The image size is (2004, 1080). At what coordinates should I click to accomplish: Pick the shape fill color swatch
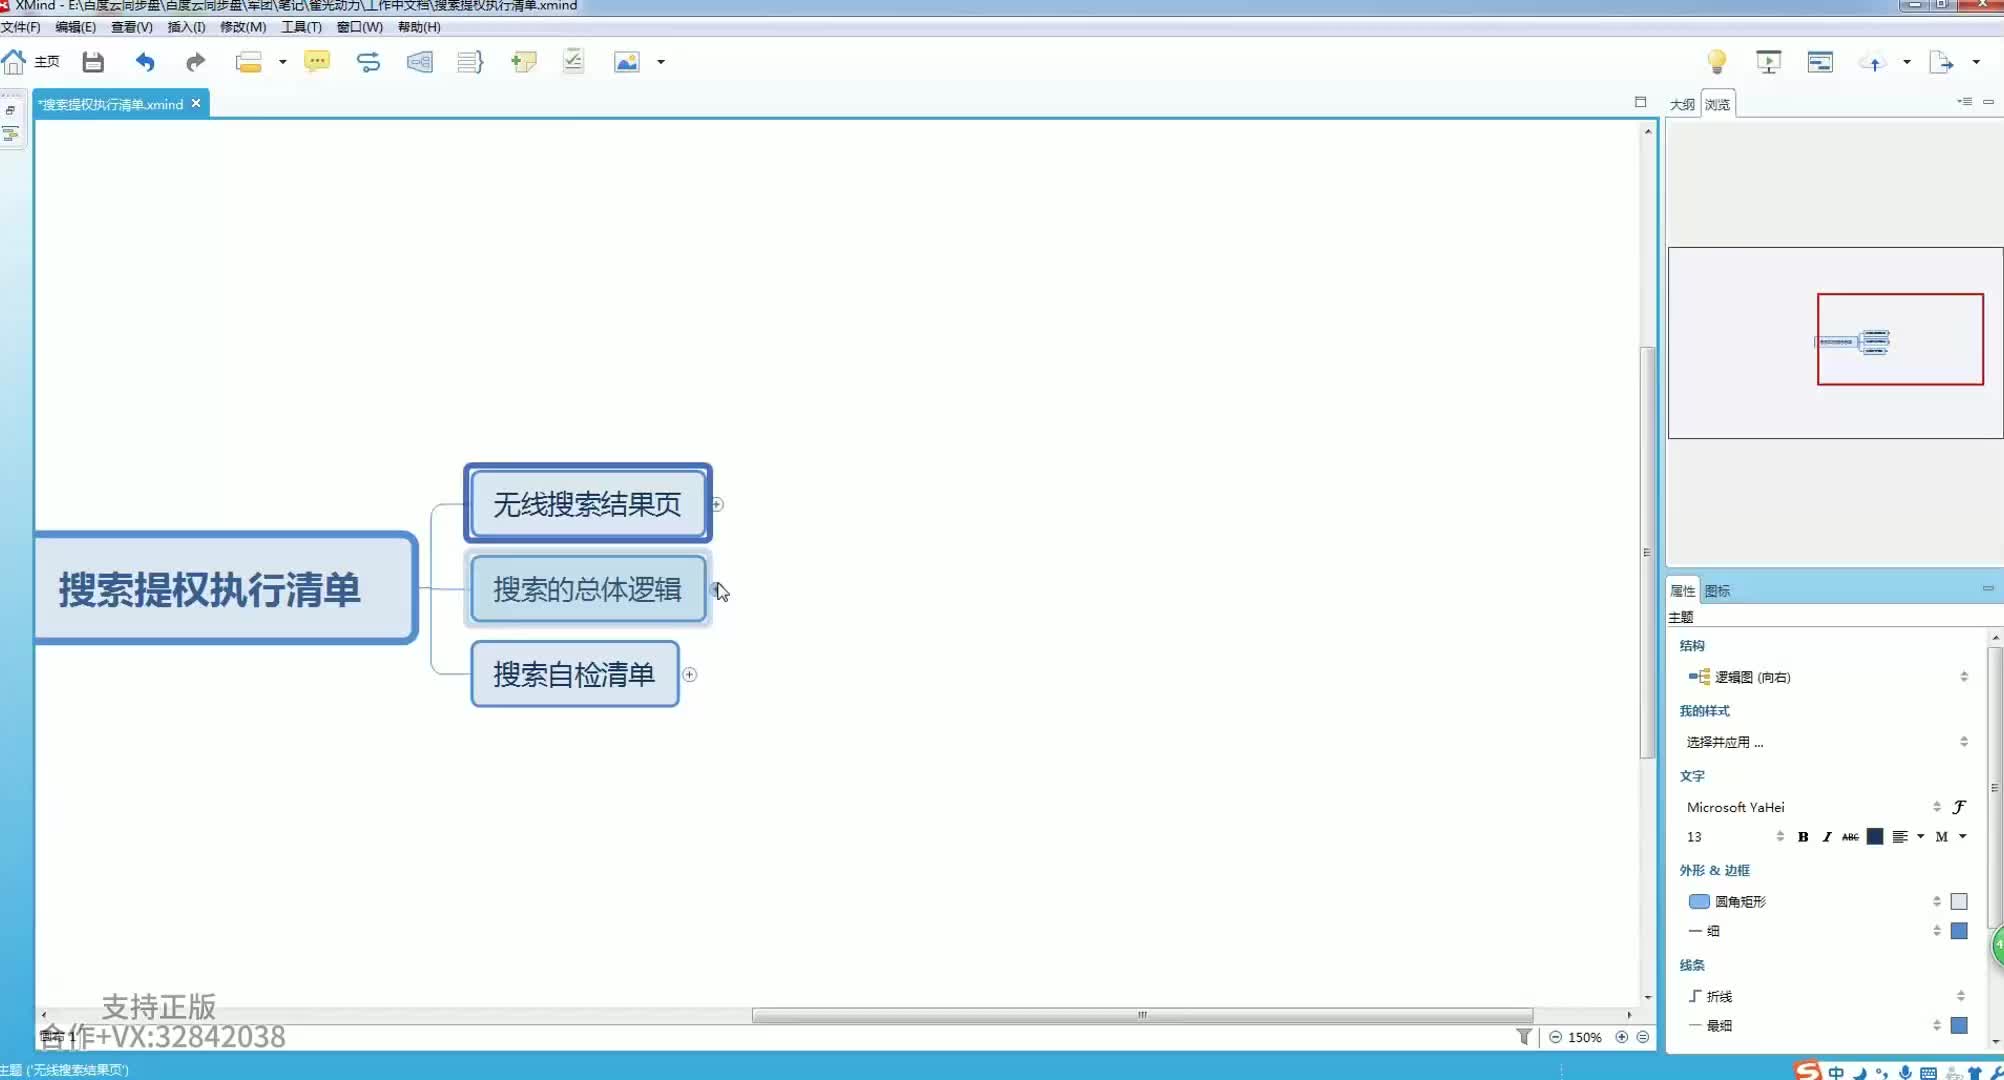tap(1959, 901)
